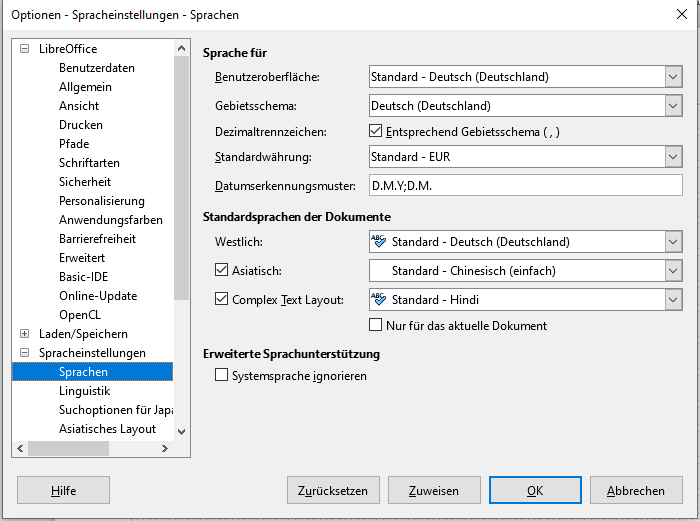Expand the Laden/Speichern tree node
The width and height of the screenshot is (700, 521).
(25, 333)
